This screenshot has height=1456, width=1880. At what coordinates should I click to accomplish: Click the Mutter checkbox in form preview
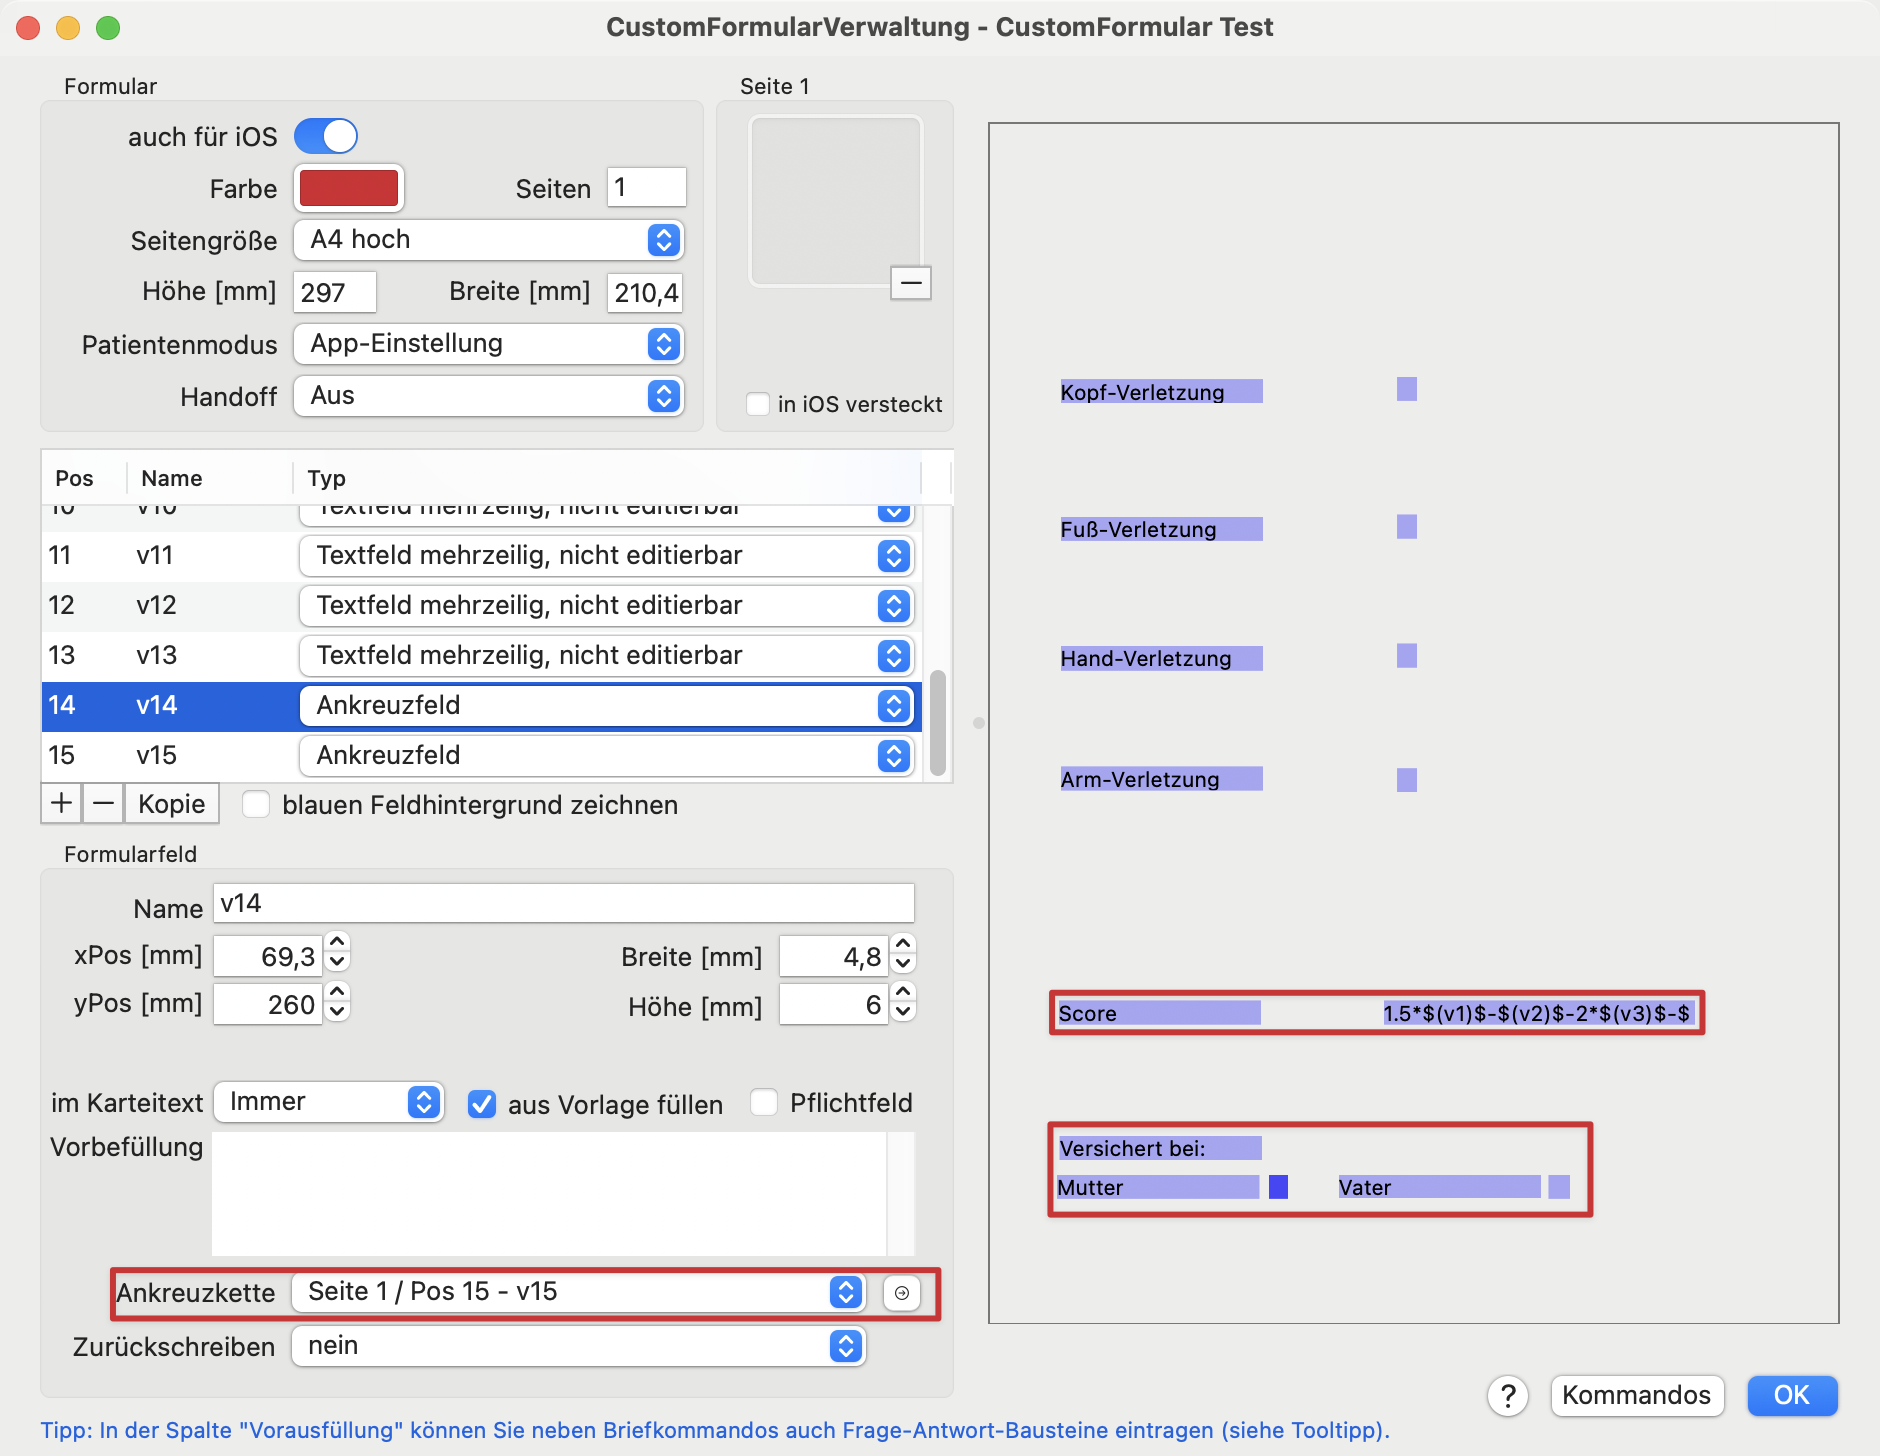pos(1278,1187)
